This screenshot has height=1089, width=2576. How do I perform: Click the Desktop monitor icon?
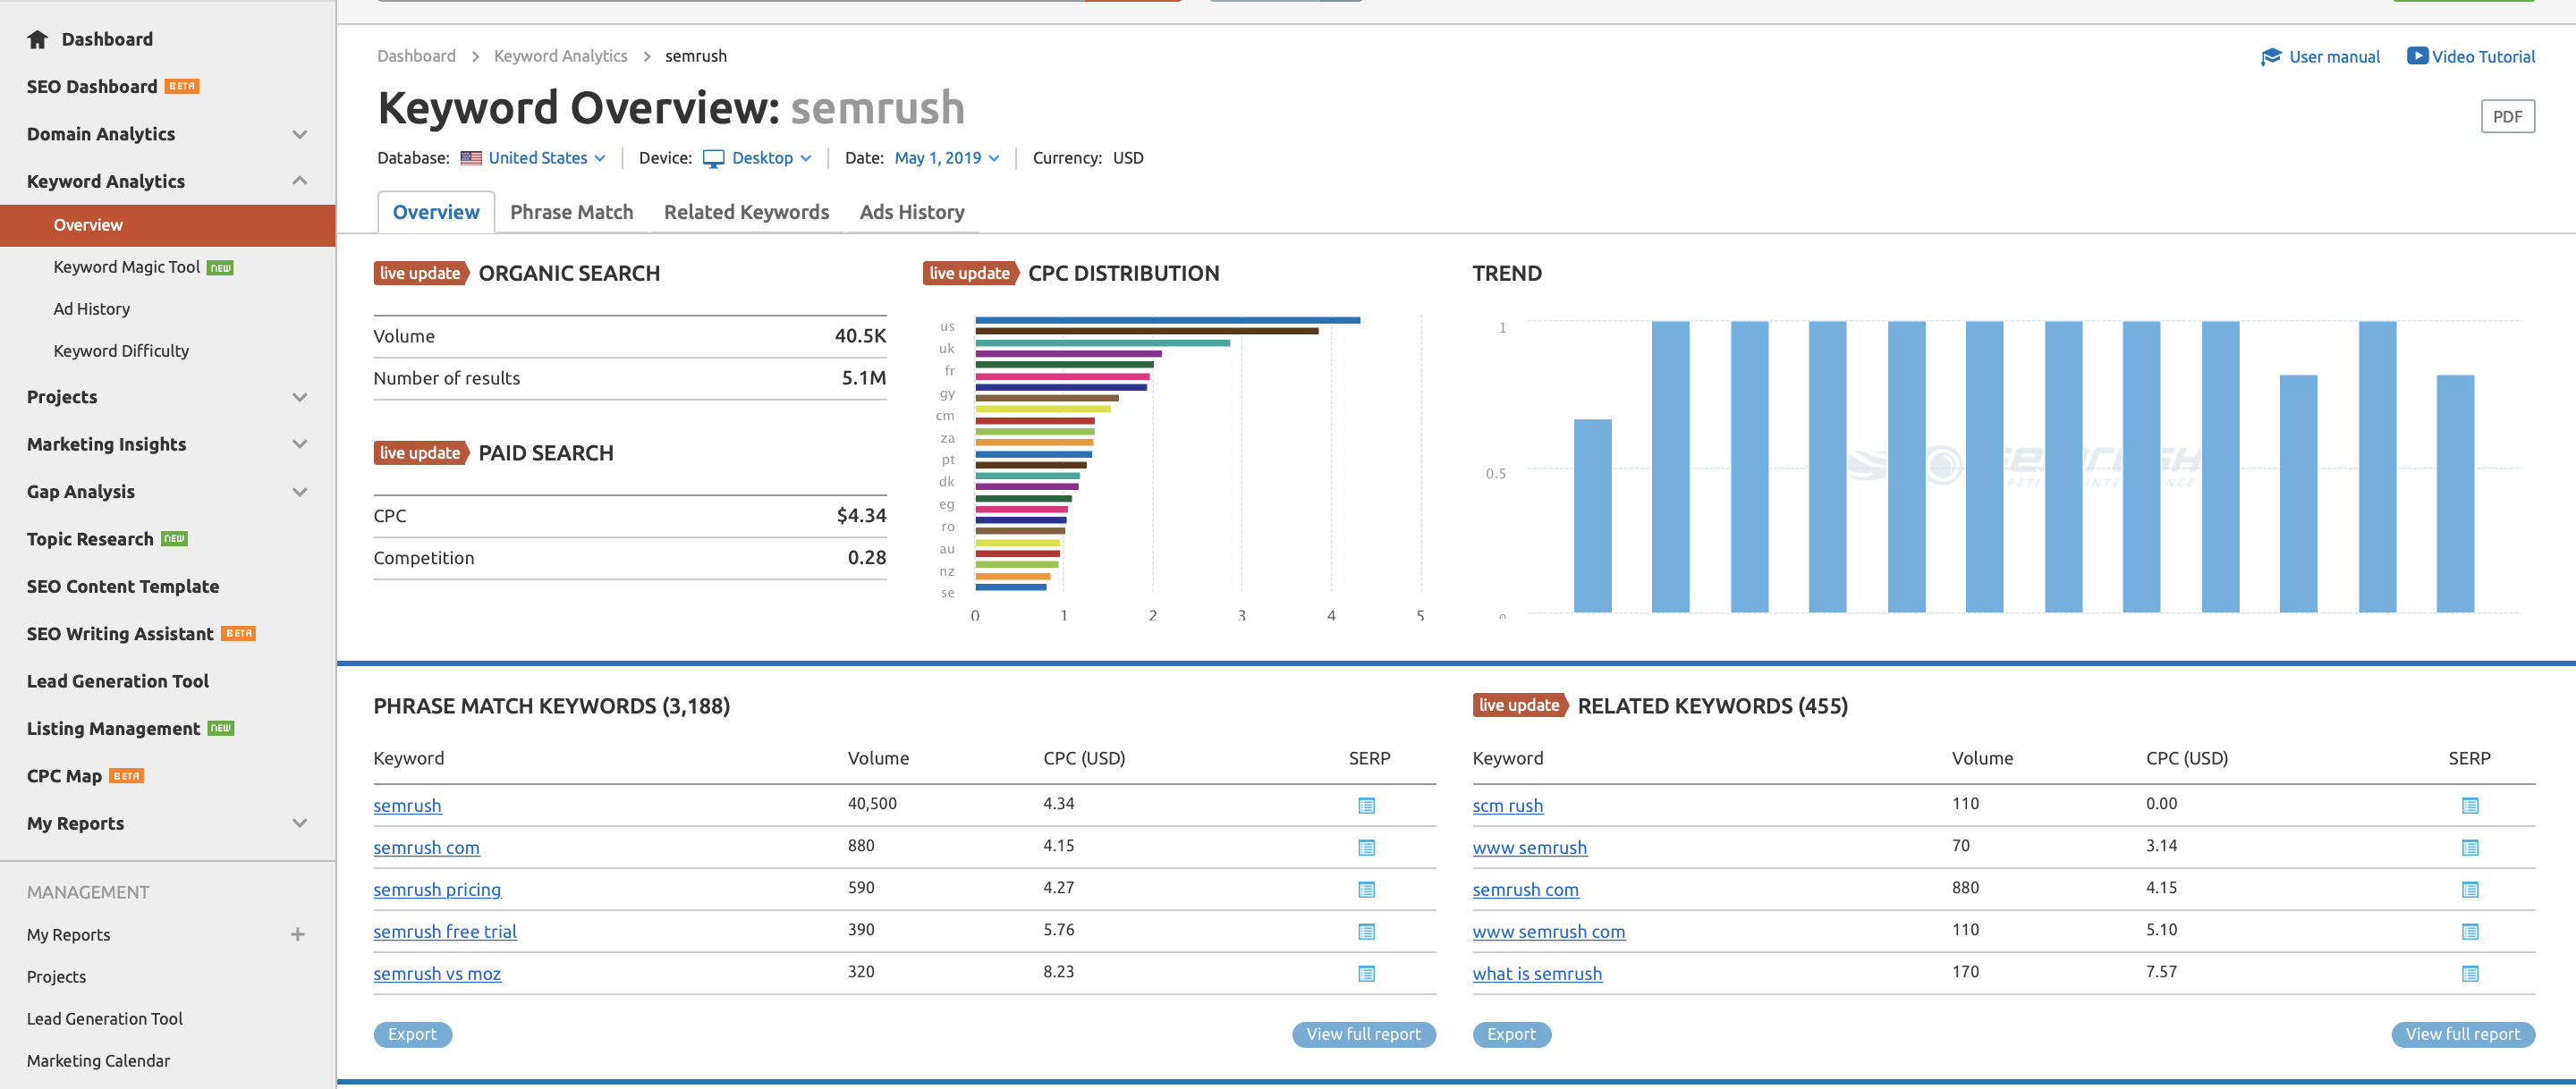point(713,158)
